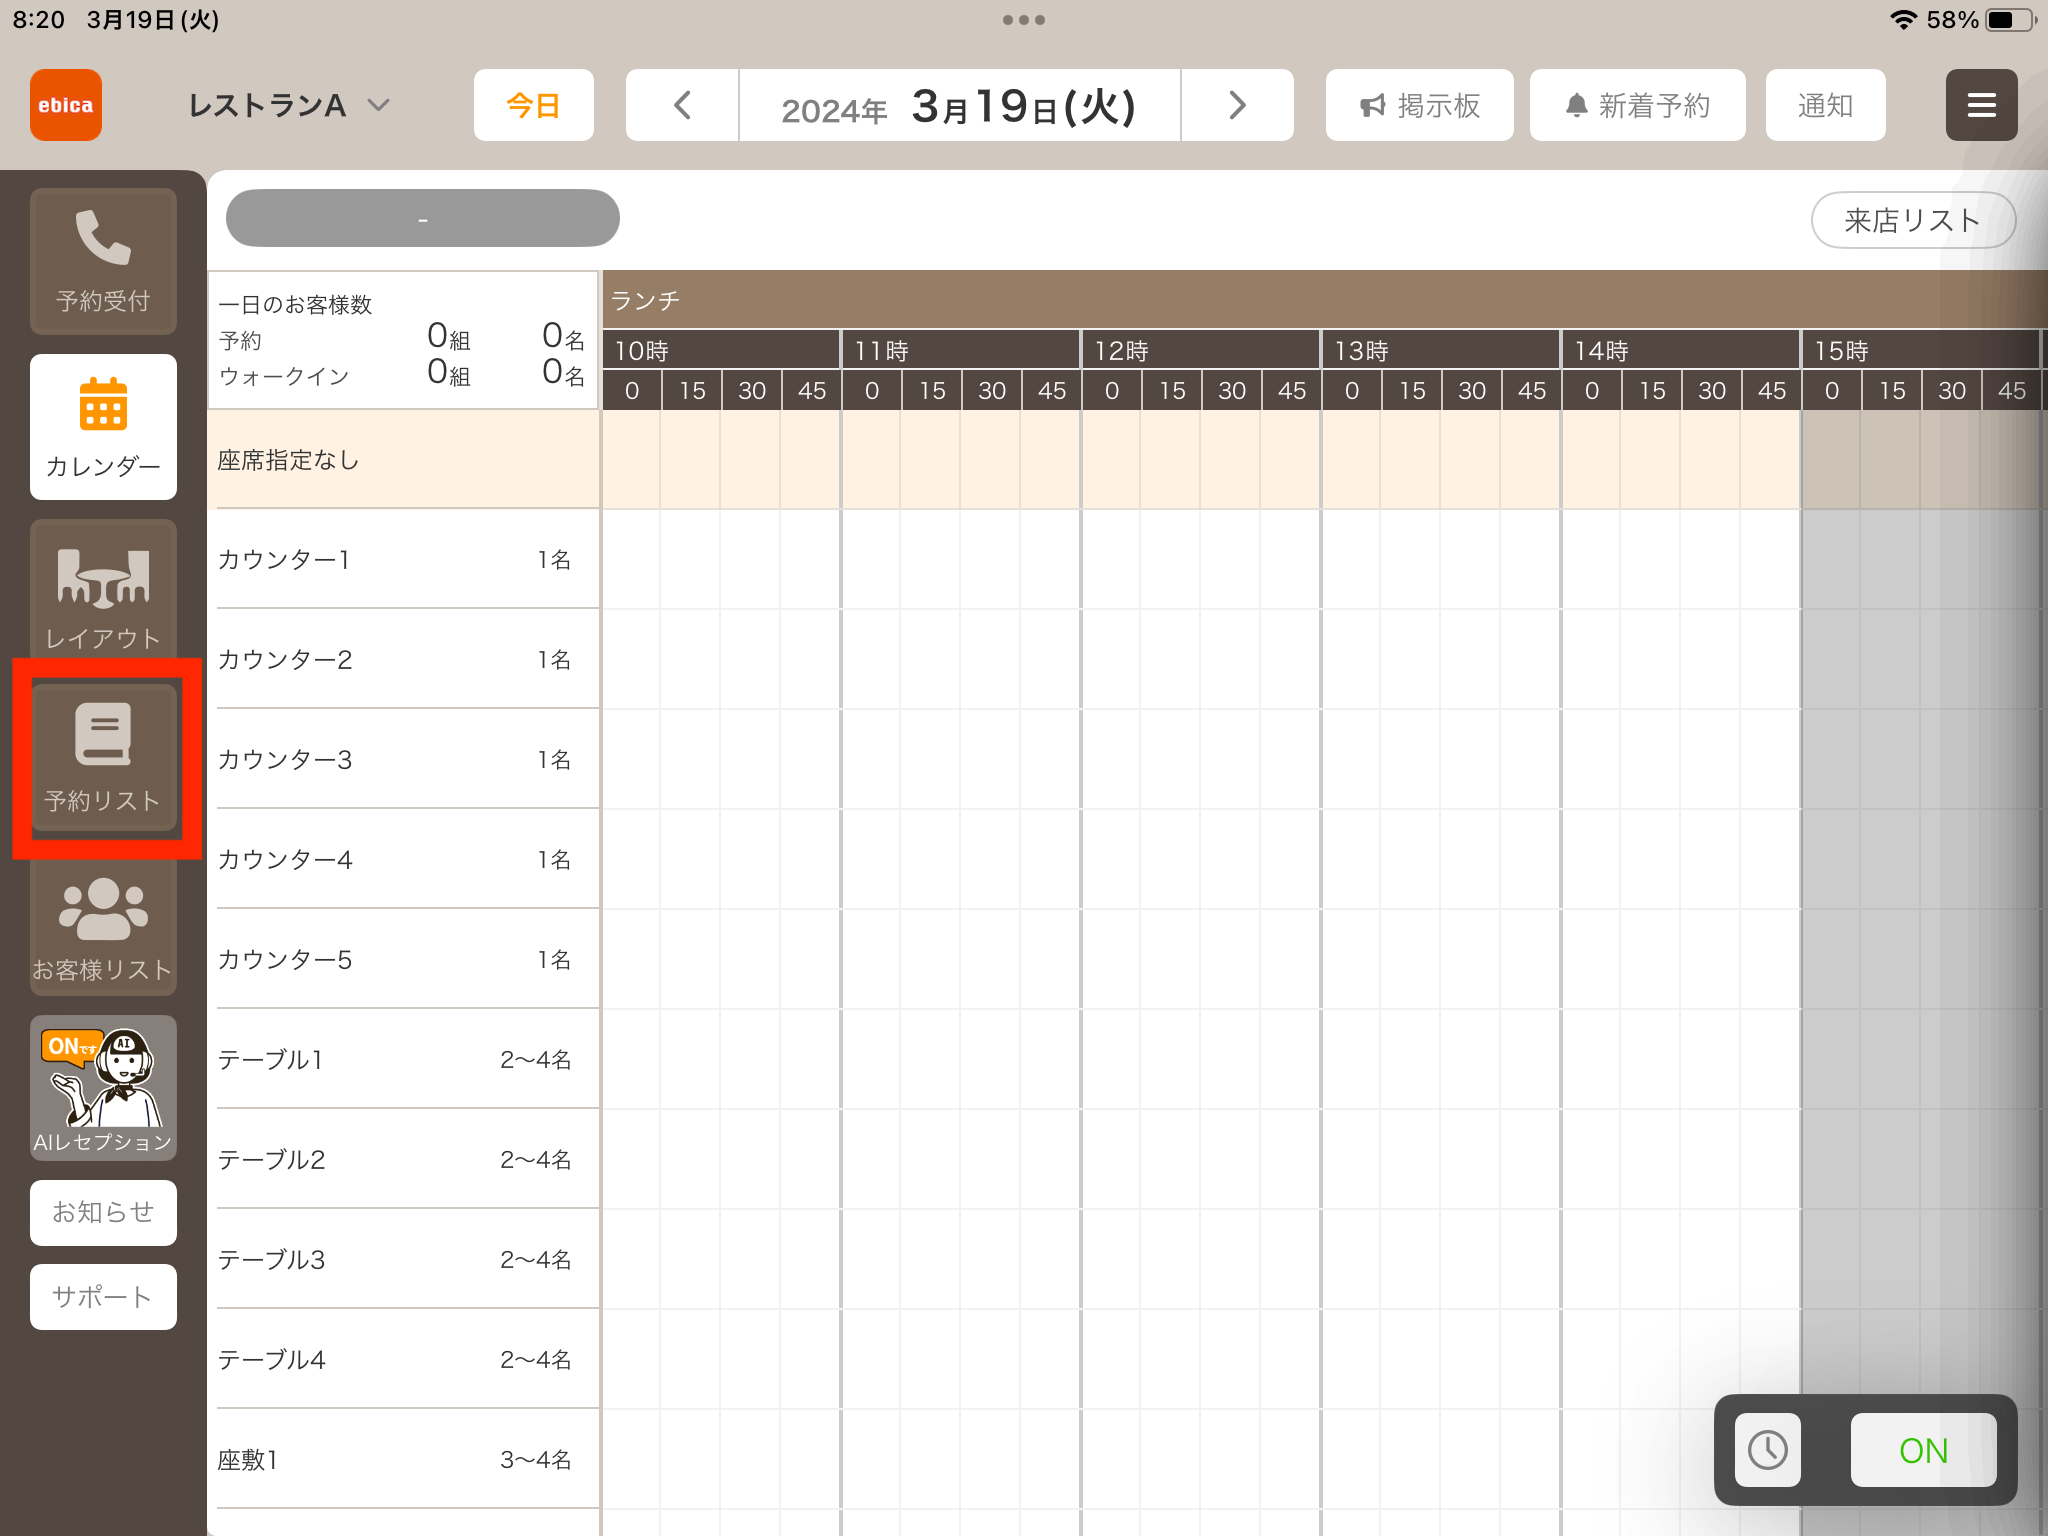
Task: Open お客様リスト customer list
Action: pyautogui.click(x=103, y=927)
